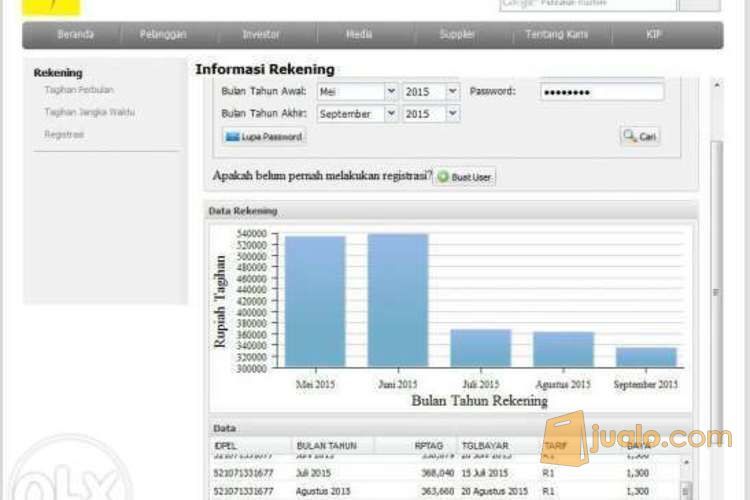Click the 15 Juli 2015 payment date
Screen dimensions: 750x500
coord(484,473)
